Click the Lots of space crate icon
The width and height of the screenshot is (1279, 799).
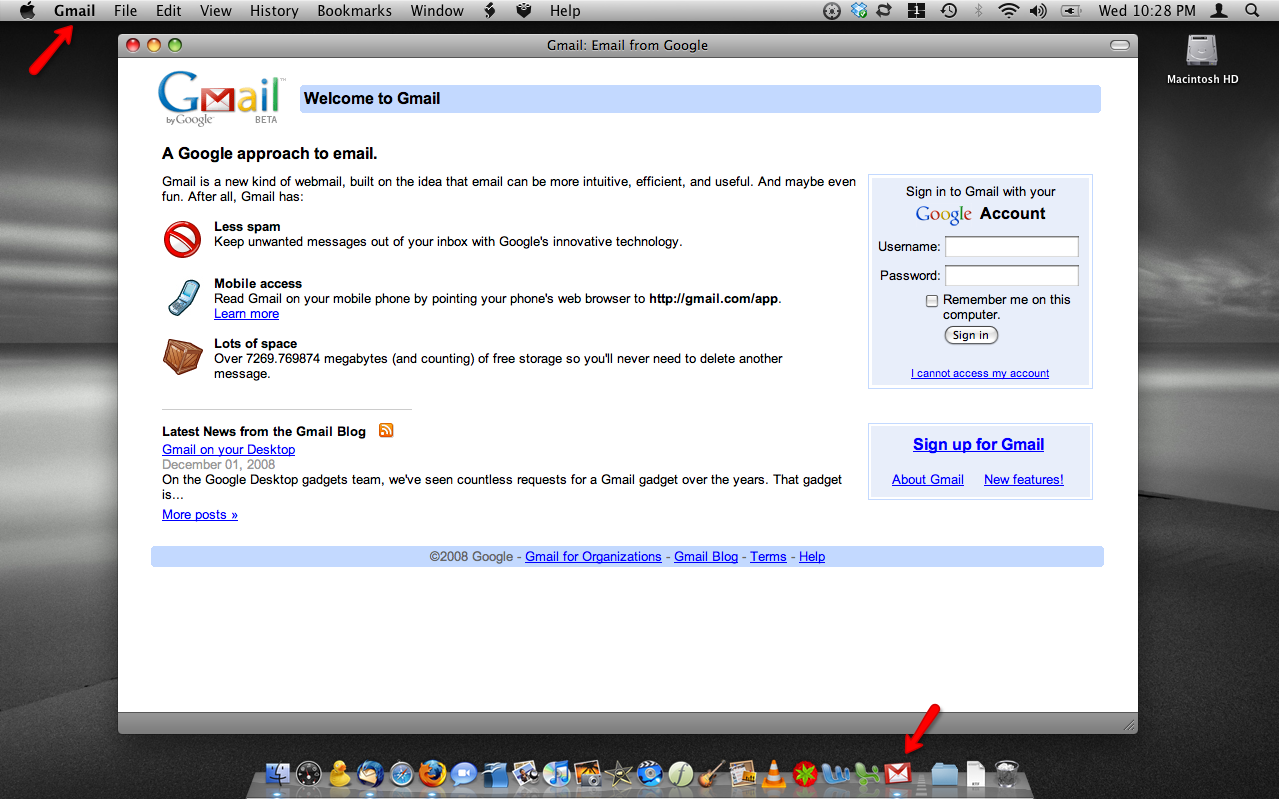[x=182, y=357]
